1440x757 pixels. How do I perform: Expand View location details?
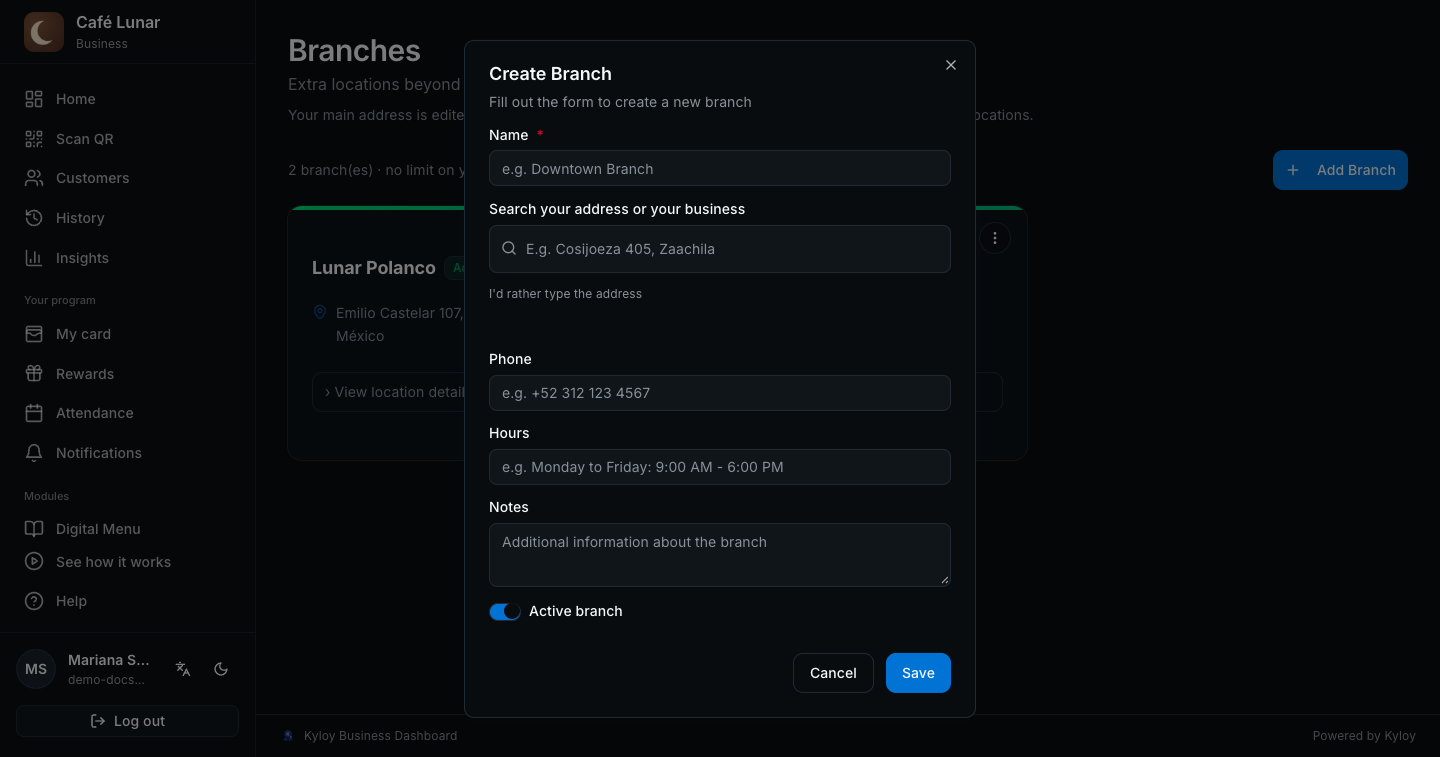click(657, 392)
